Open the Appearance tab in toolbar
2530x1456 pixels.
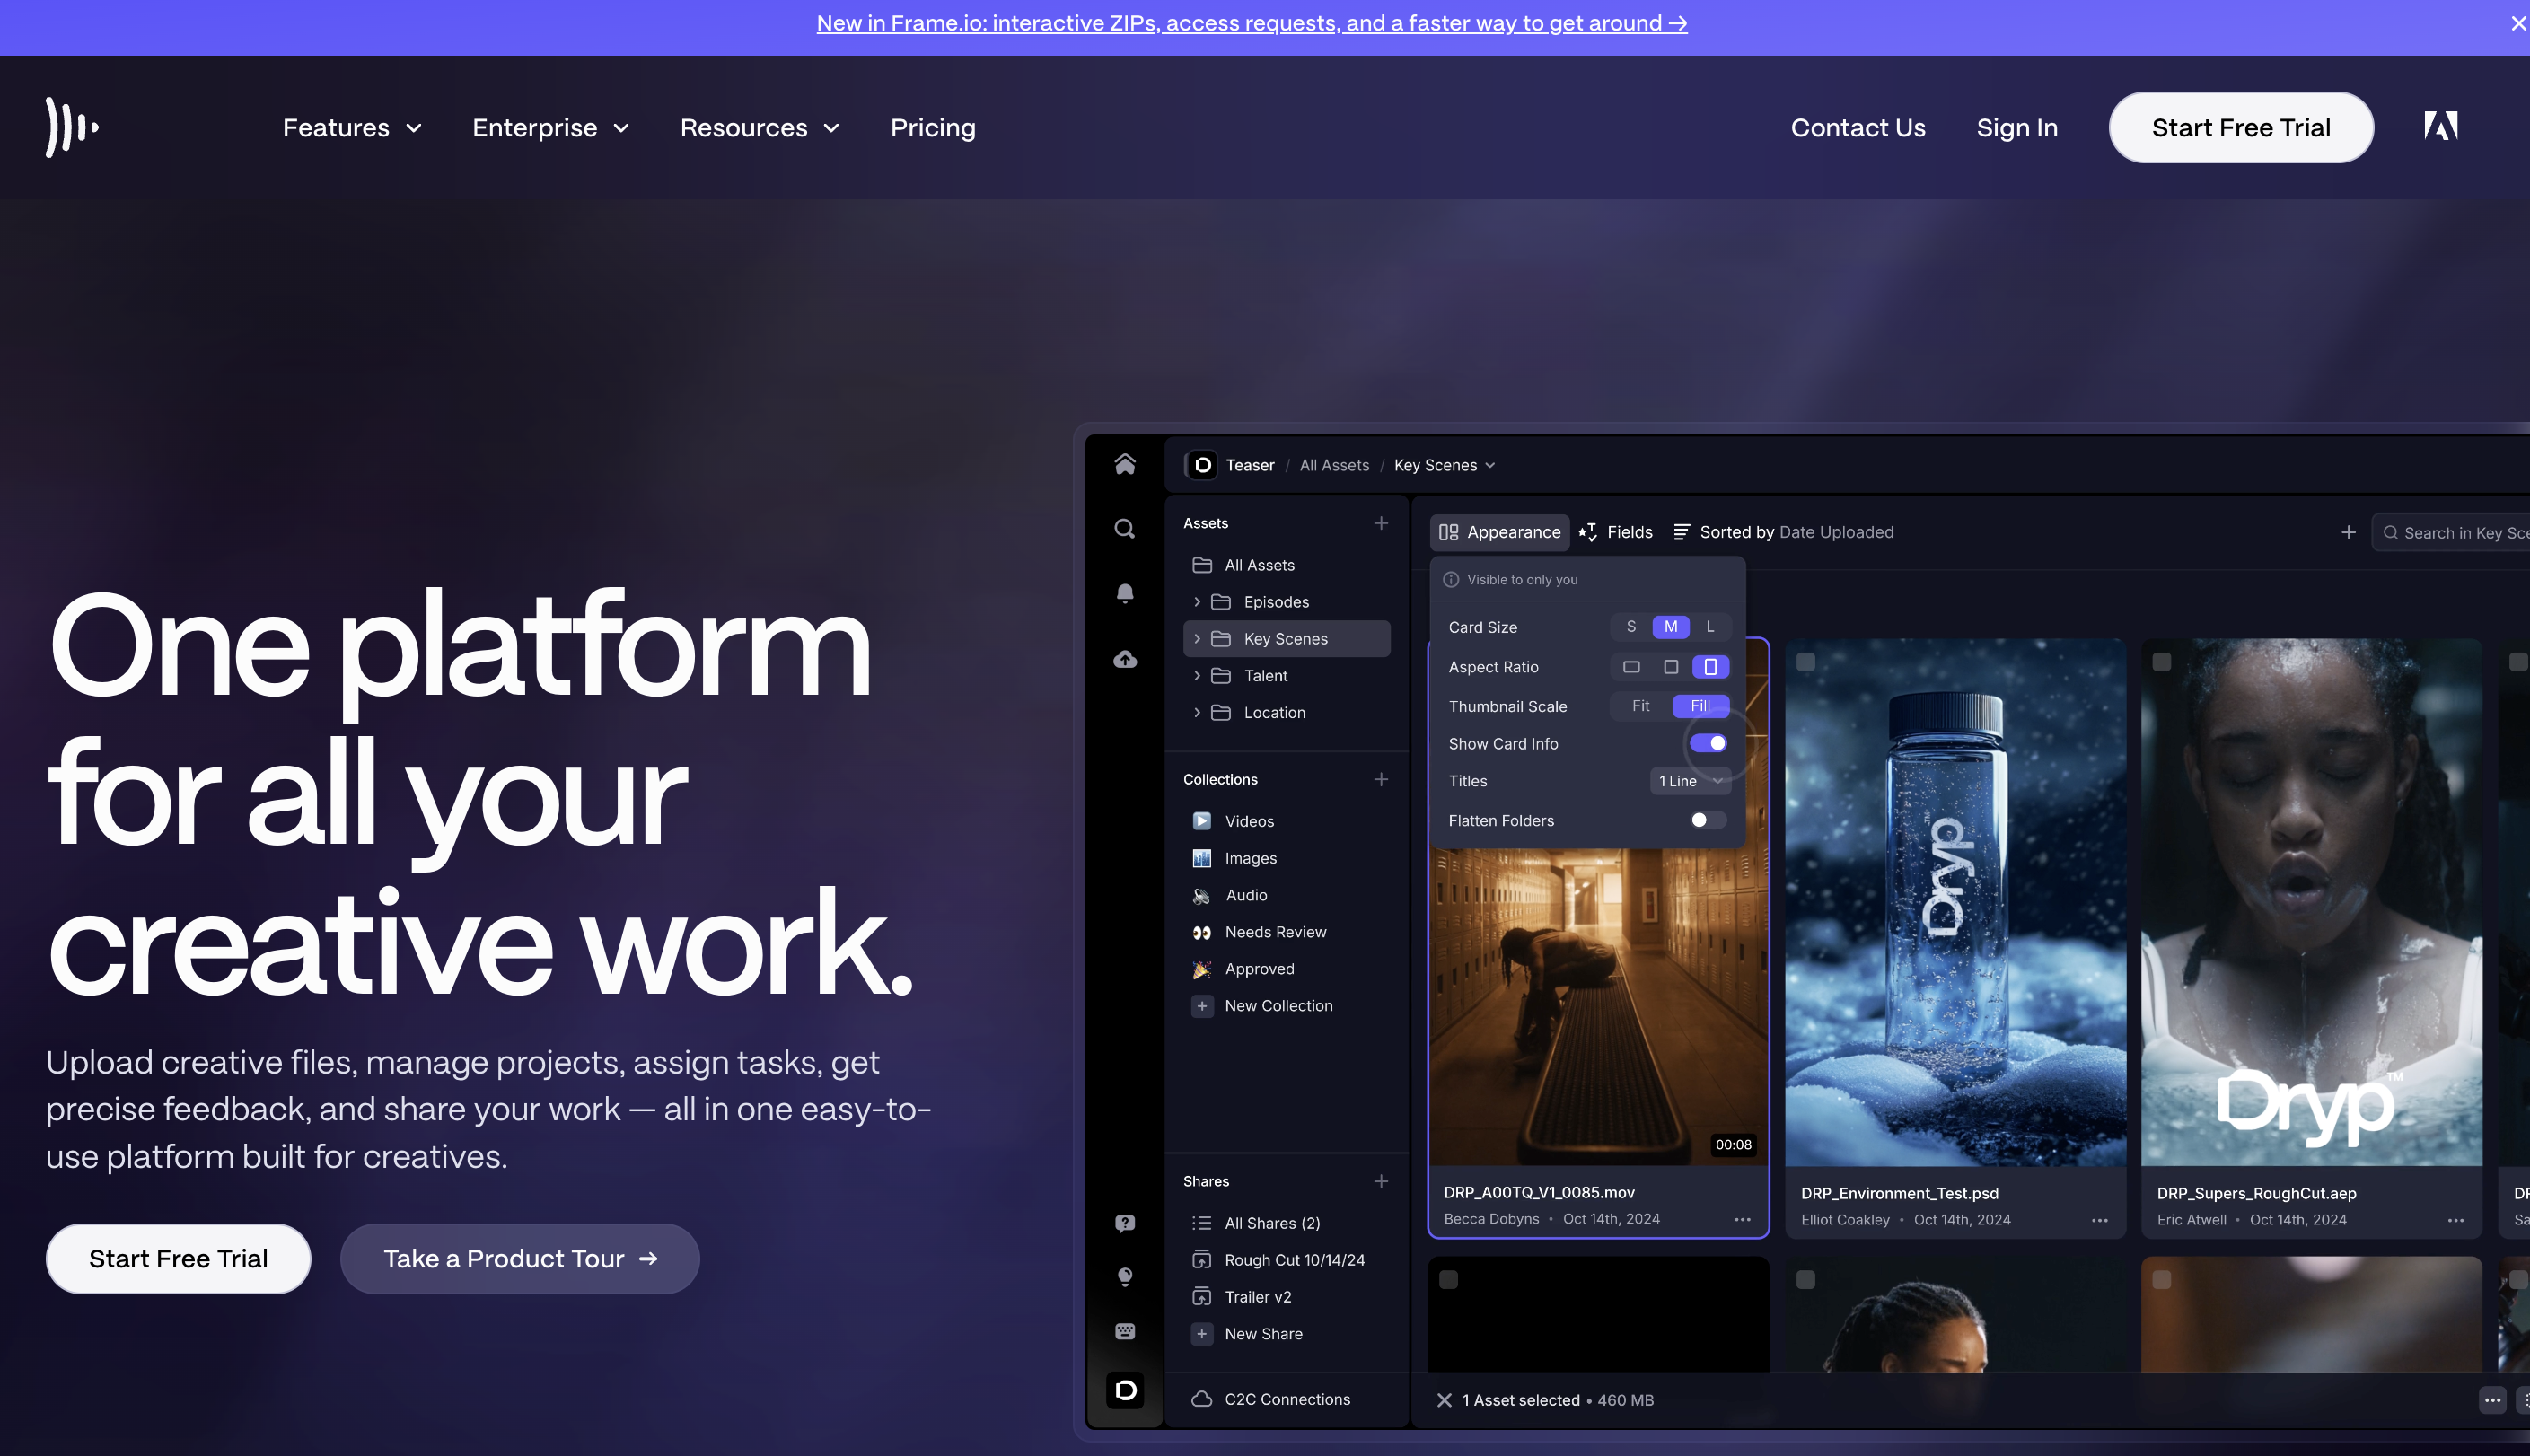point(1499,532)
